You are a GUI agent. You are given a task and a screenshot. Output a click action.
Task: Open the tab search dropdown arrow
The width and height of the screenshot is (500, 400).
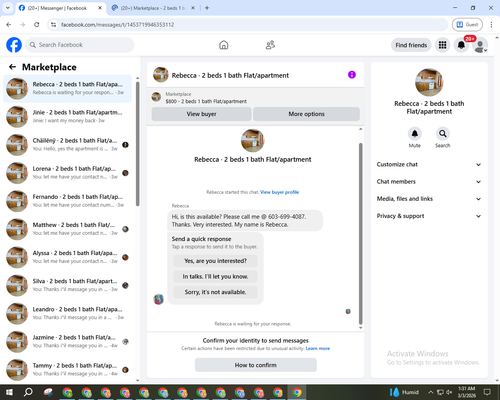pyautogui.click(x=7, y=8)
